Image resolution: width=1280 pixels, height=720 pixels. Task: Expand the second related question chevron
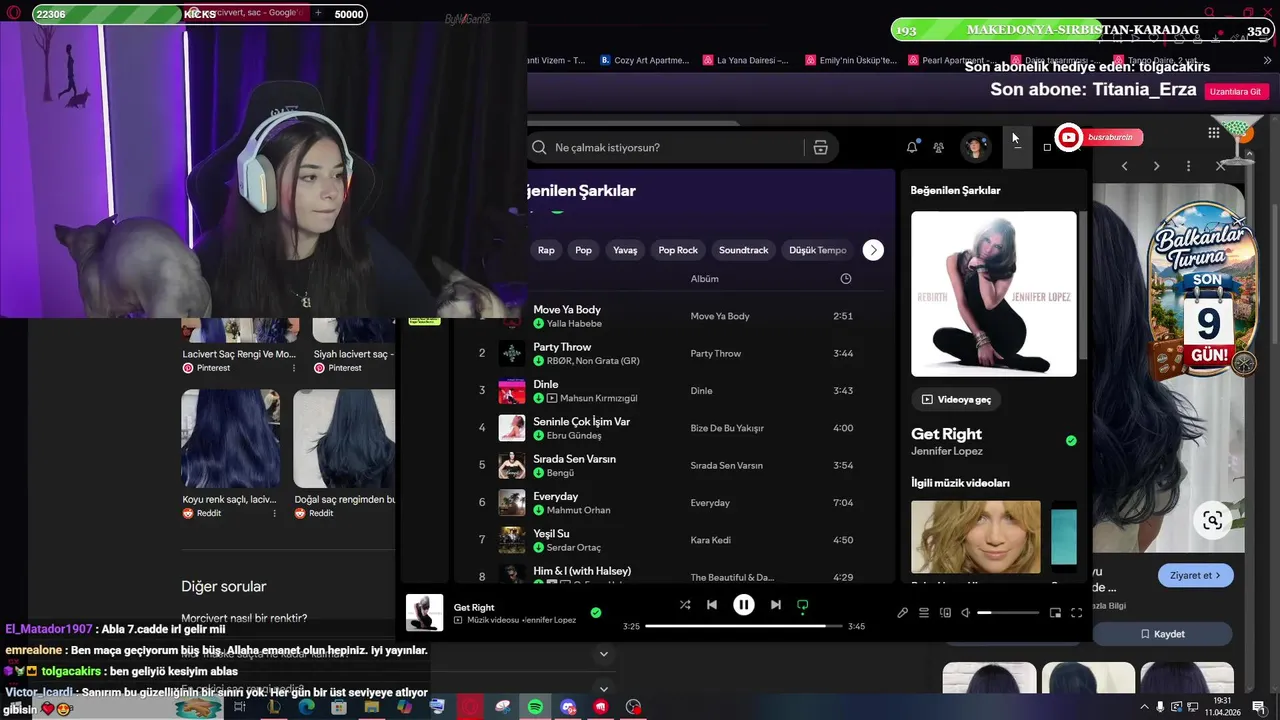click(603, 688)
